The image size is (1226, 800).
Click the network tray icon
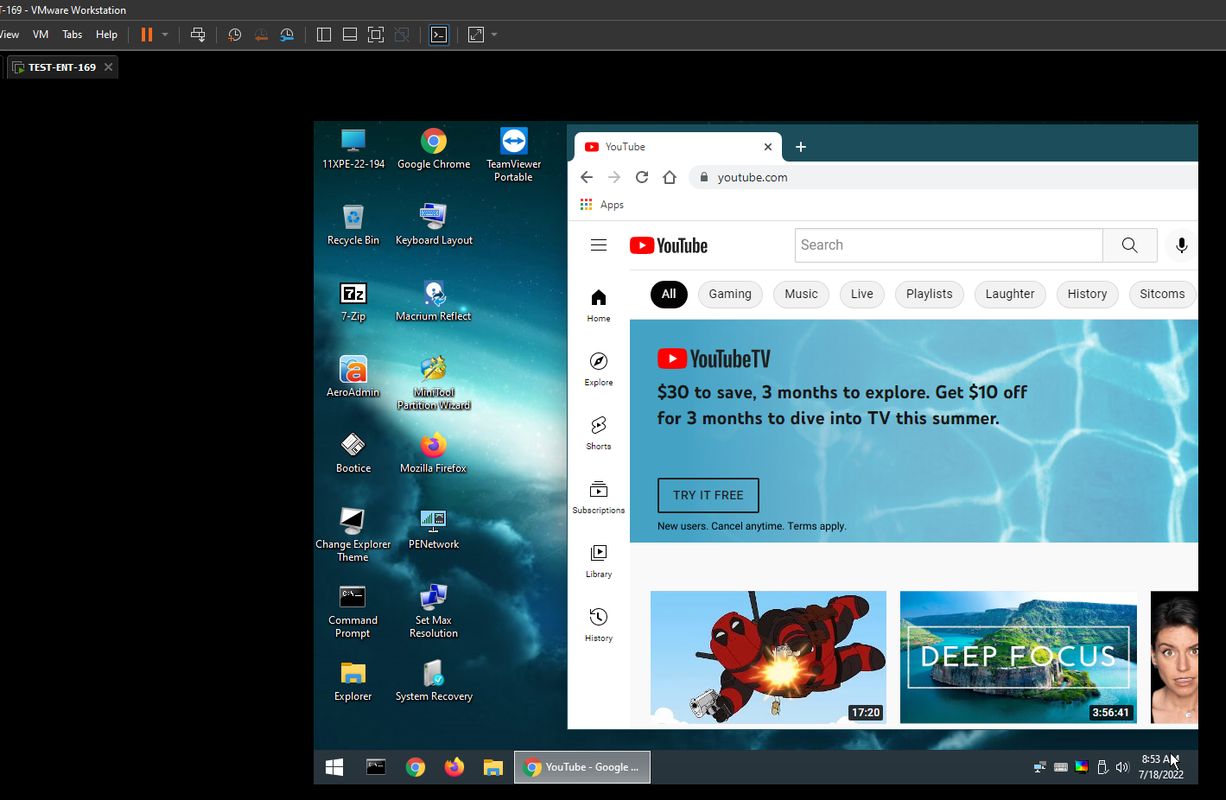pyautogui.click(x=1040, y=767)
